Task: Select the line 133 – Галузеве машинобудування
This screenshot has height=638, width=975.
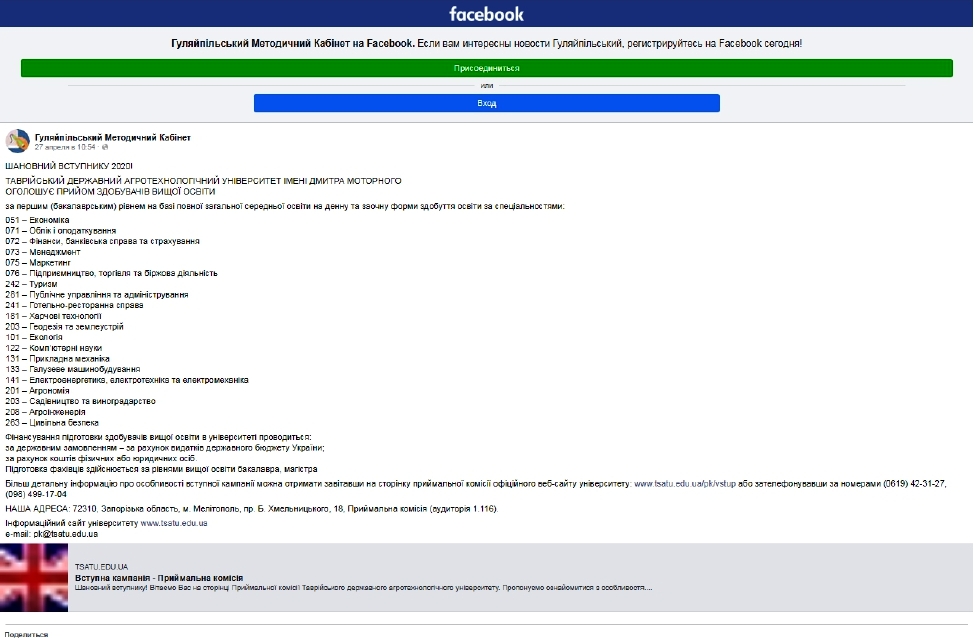Action: (x=73, y=369)
